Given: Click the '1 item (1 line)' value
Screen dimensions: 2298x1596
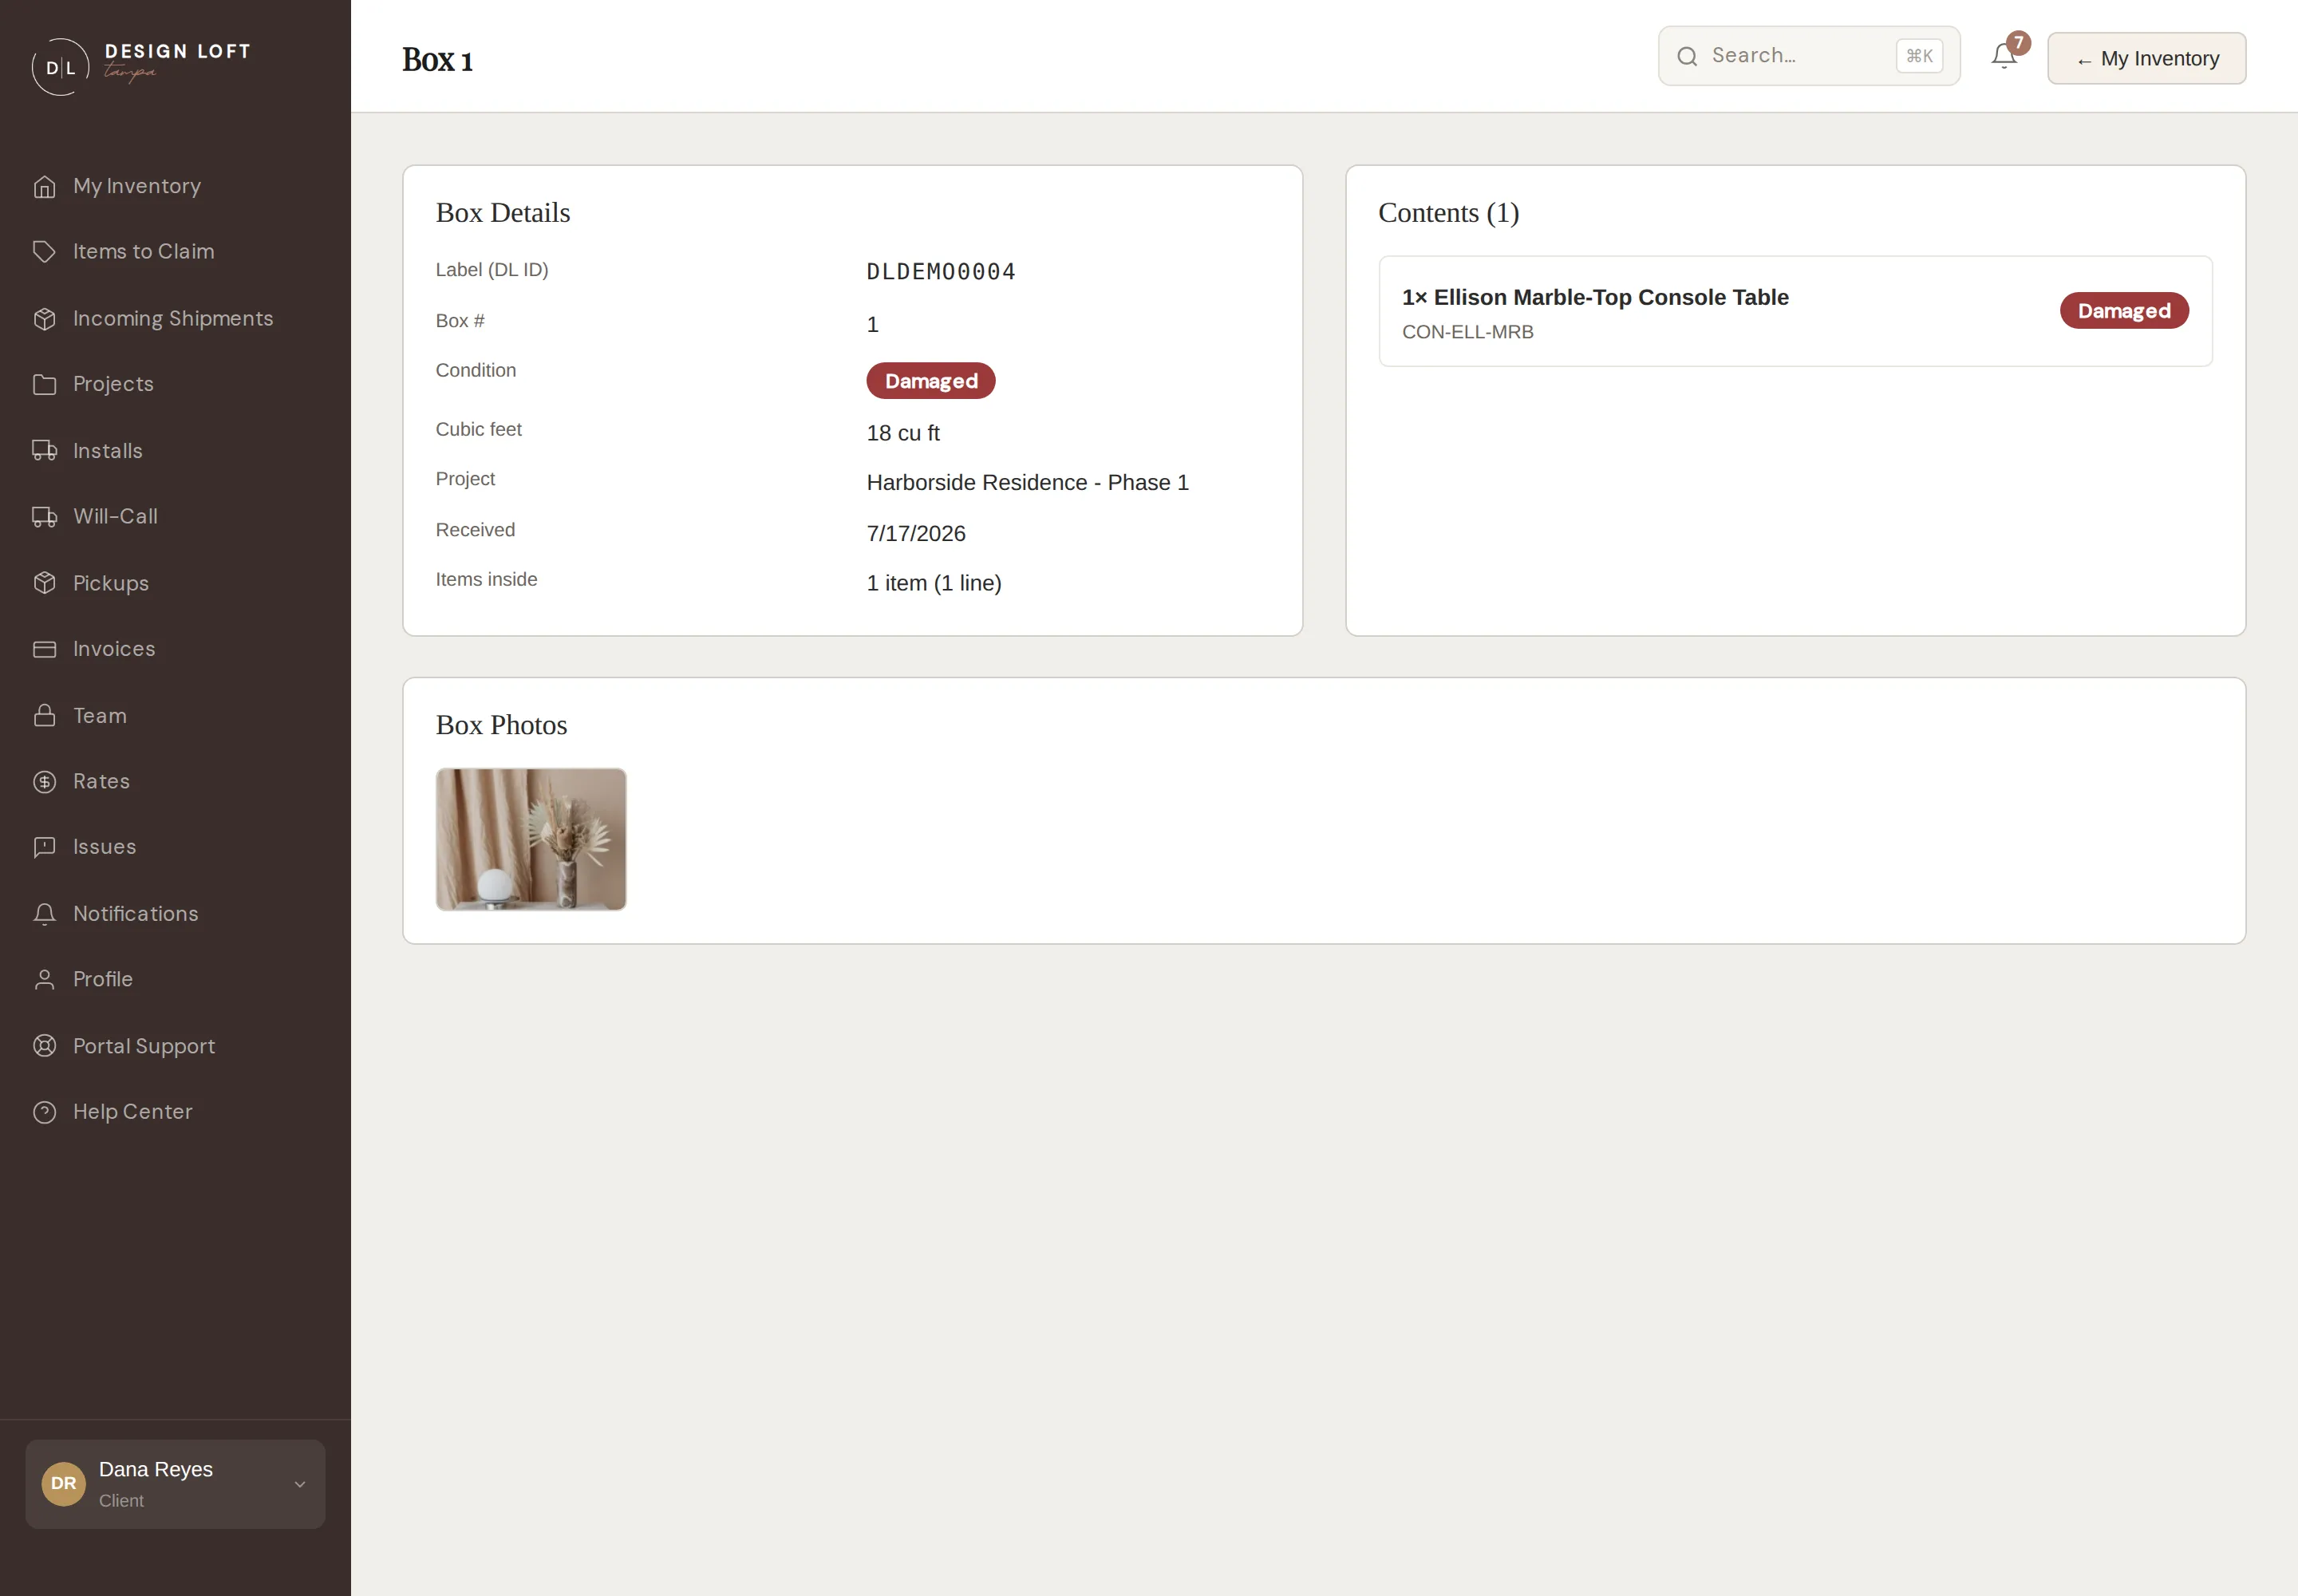Looking at the screenshot, I should [x=934, y=583].
